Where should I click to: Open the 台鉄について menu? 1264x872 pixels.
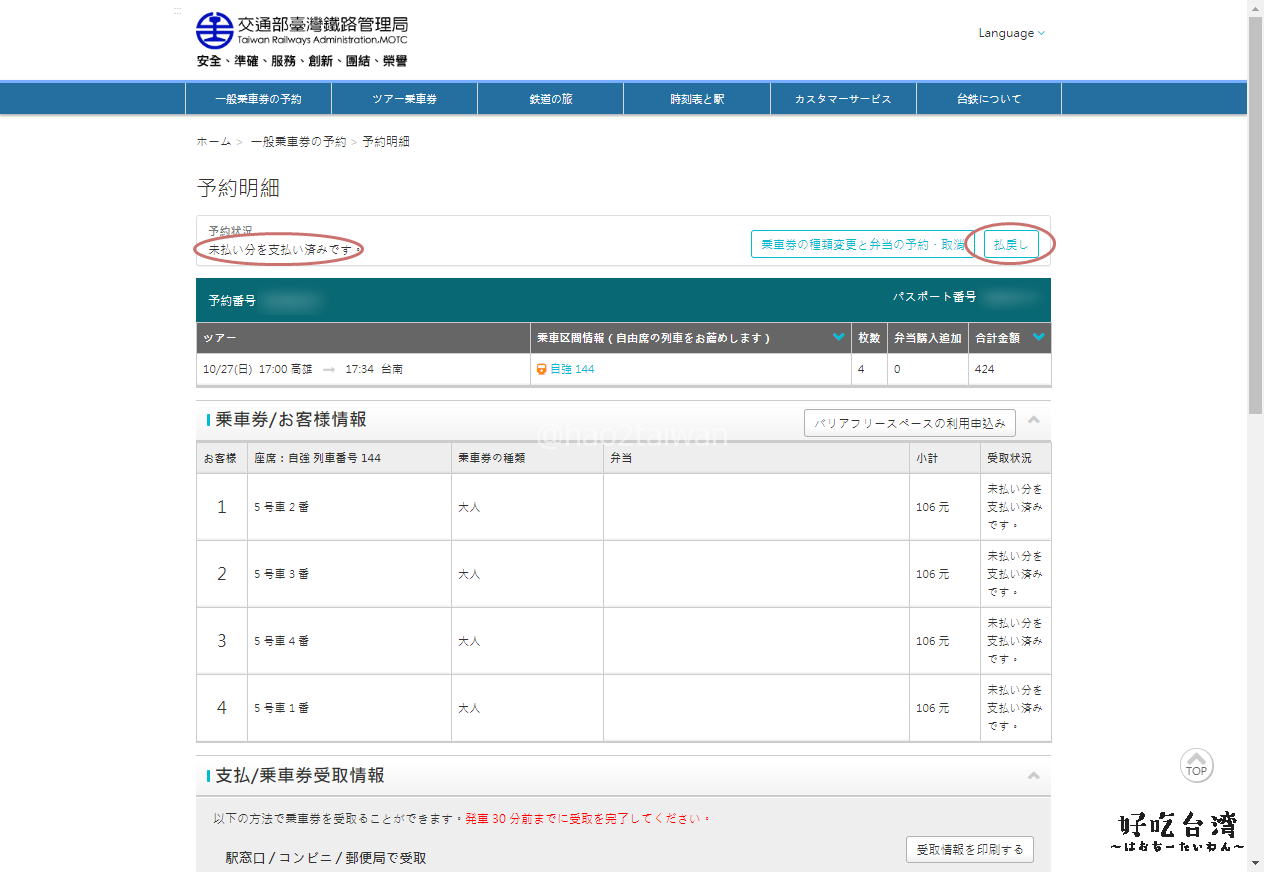tap(988, 99)
